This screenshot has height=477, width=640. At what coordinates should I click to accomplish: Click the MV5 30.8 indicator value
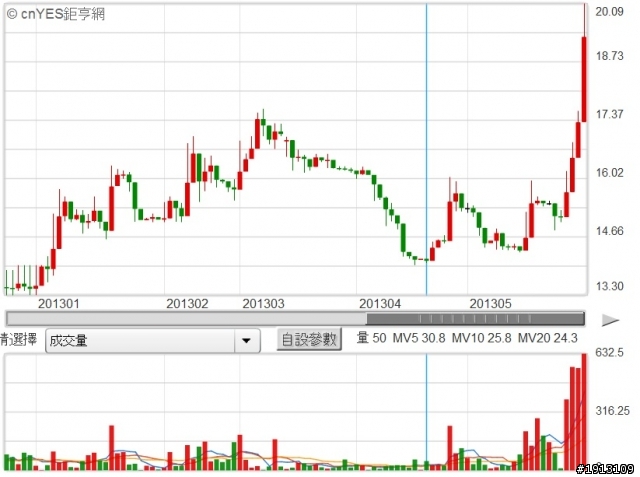point(419,338)
